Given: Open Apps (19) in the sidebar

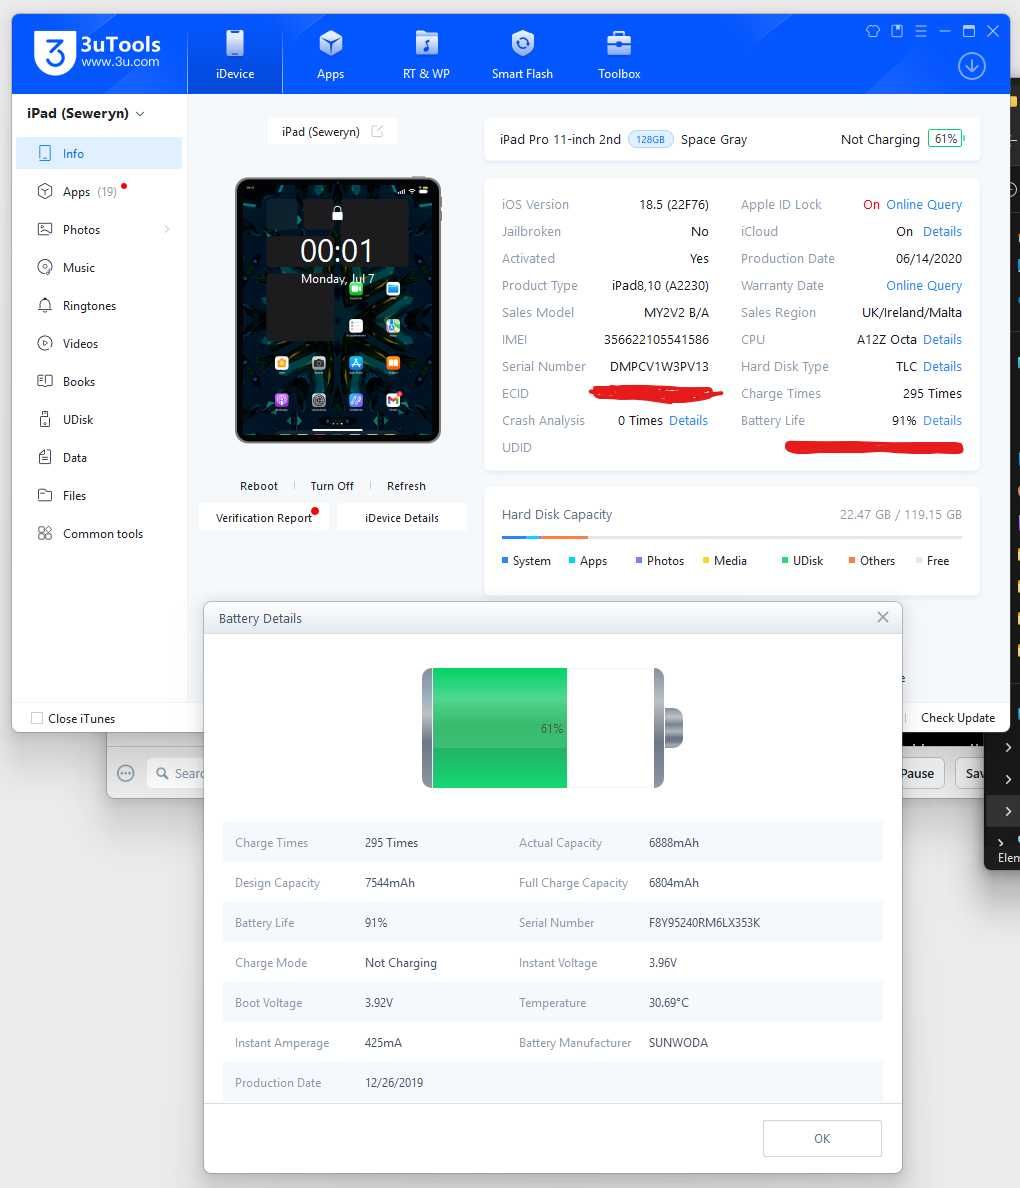Looking at the screenshot, I should pyautogui.click(x=99, y=192).
